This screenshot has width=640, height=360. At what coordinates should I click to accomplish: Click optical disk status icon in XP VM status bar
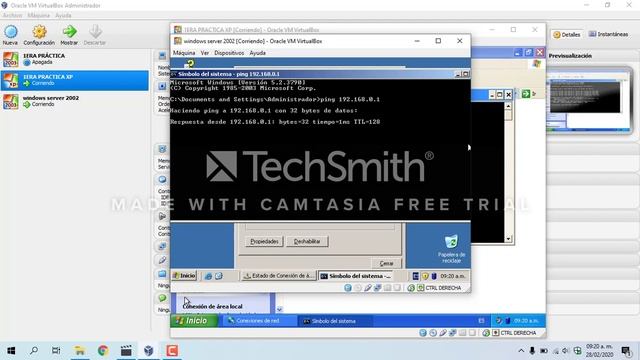[x=433, y=333]
